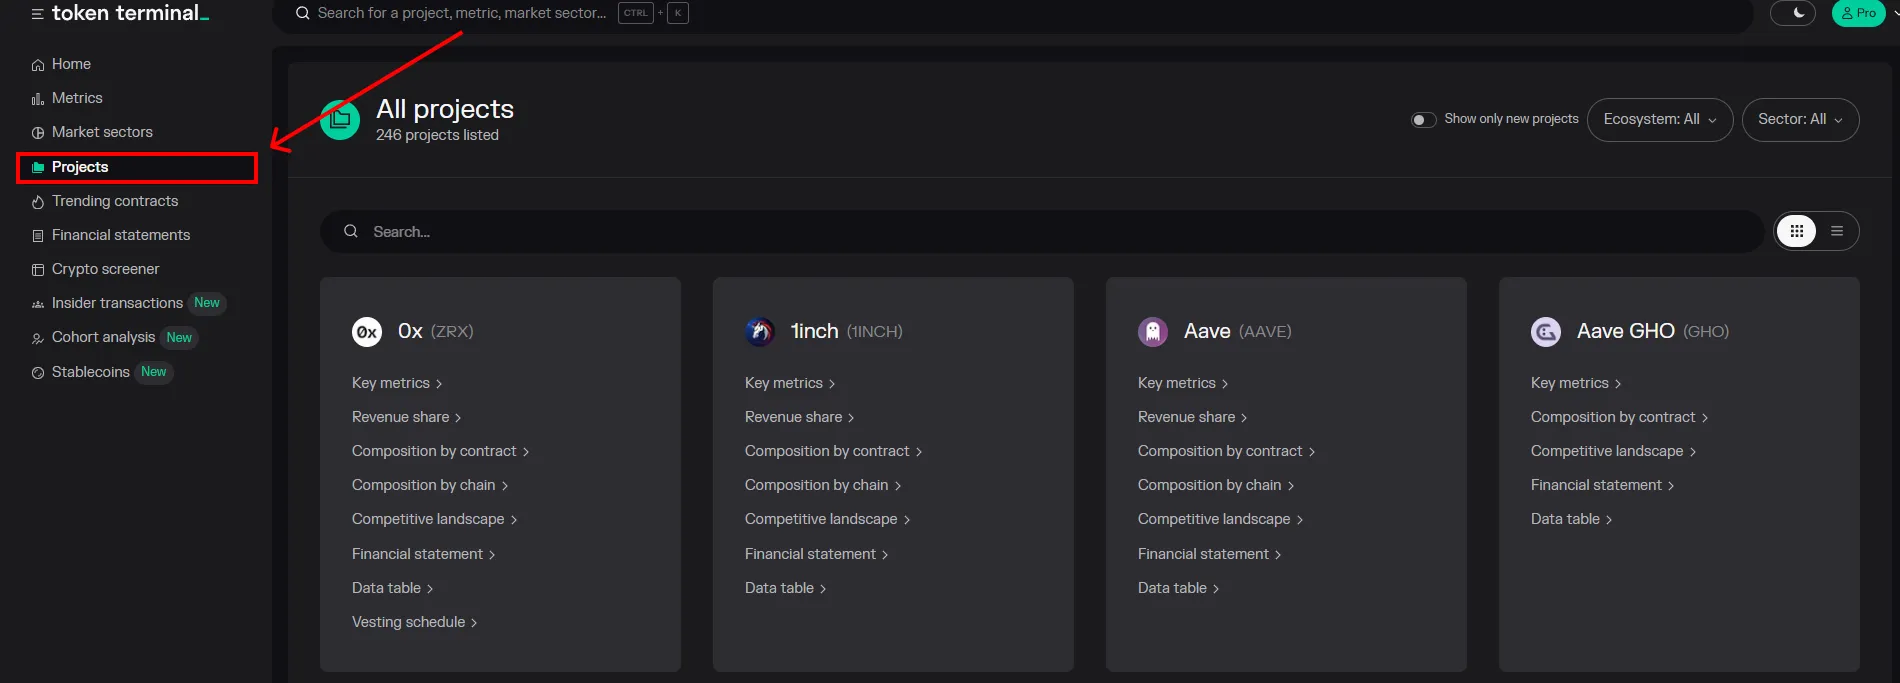Click the Market sectors pie icon
The width and height of the screenshot is (1900, 683).
pos(38,133)
